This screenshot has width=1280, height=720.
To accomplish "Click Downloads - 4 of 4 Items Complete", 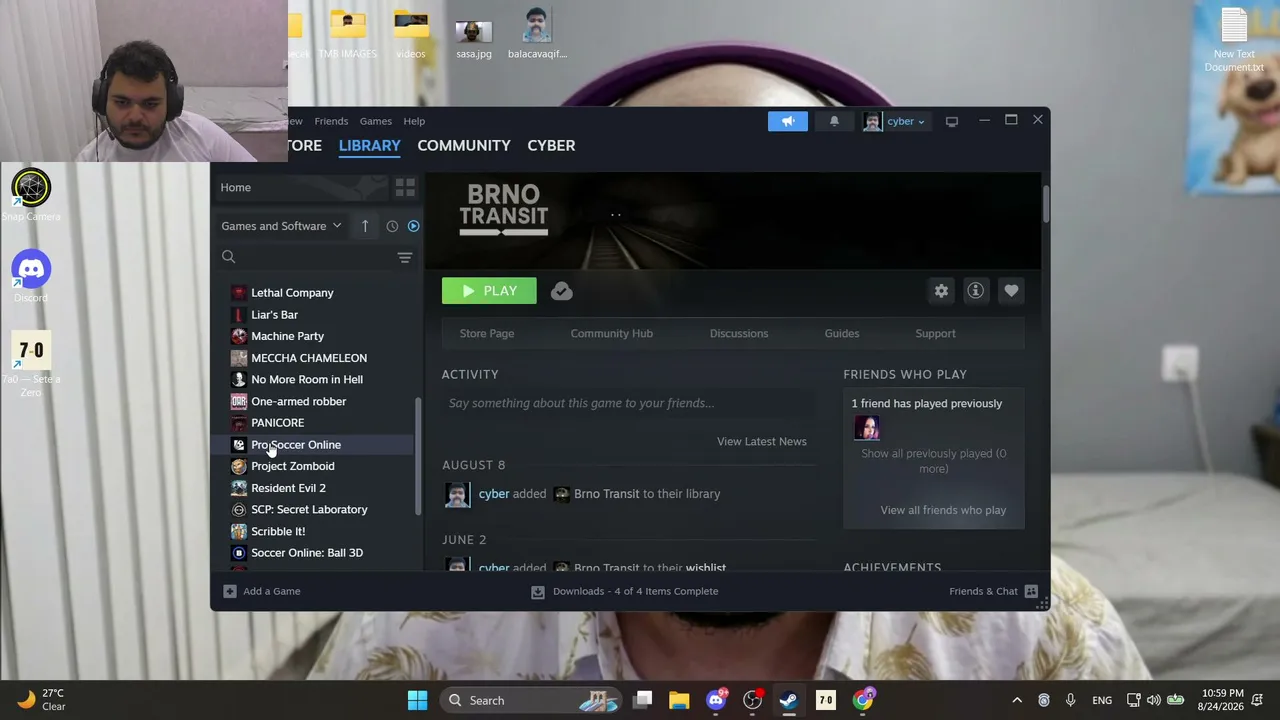I will coord(635,591).
